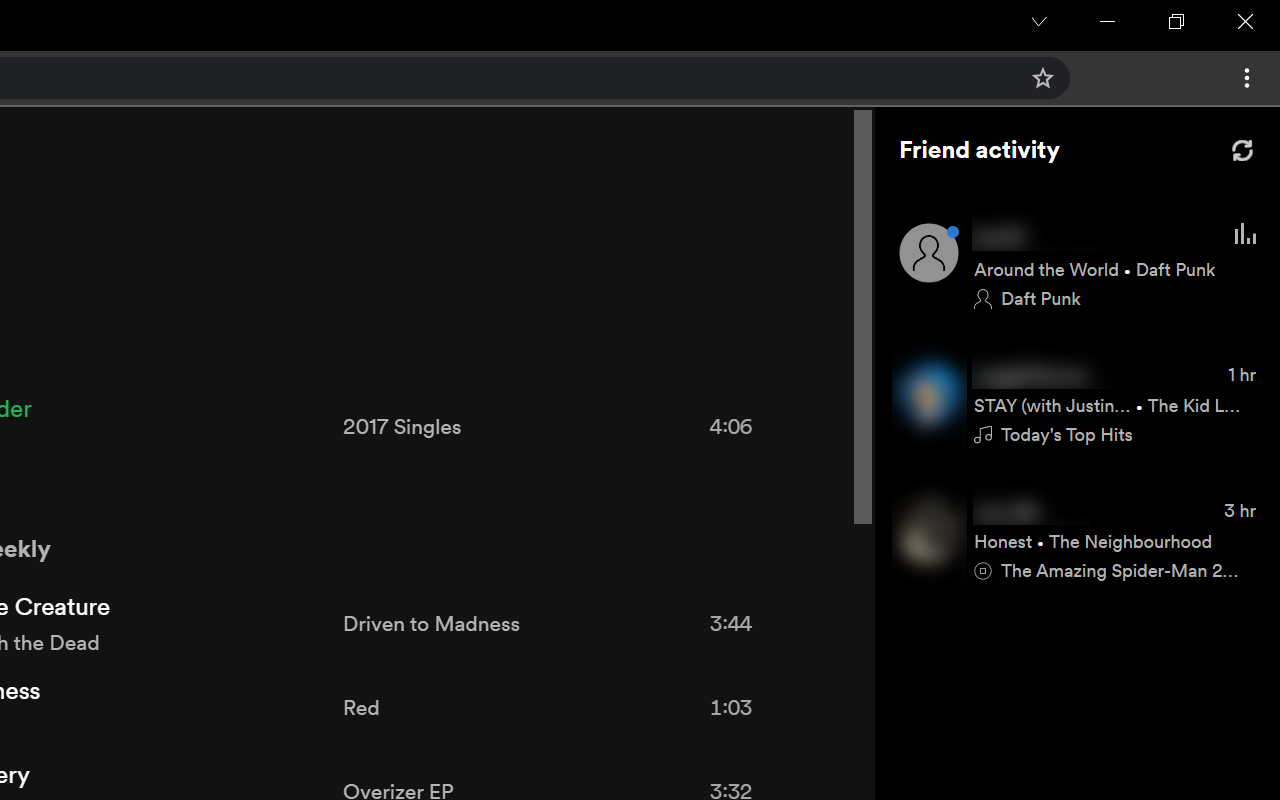
Task: Open the first friend's profile picture
Action: tap(928, 252)
